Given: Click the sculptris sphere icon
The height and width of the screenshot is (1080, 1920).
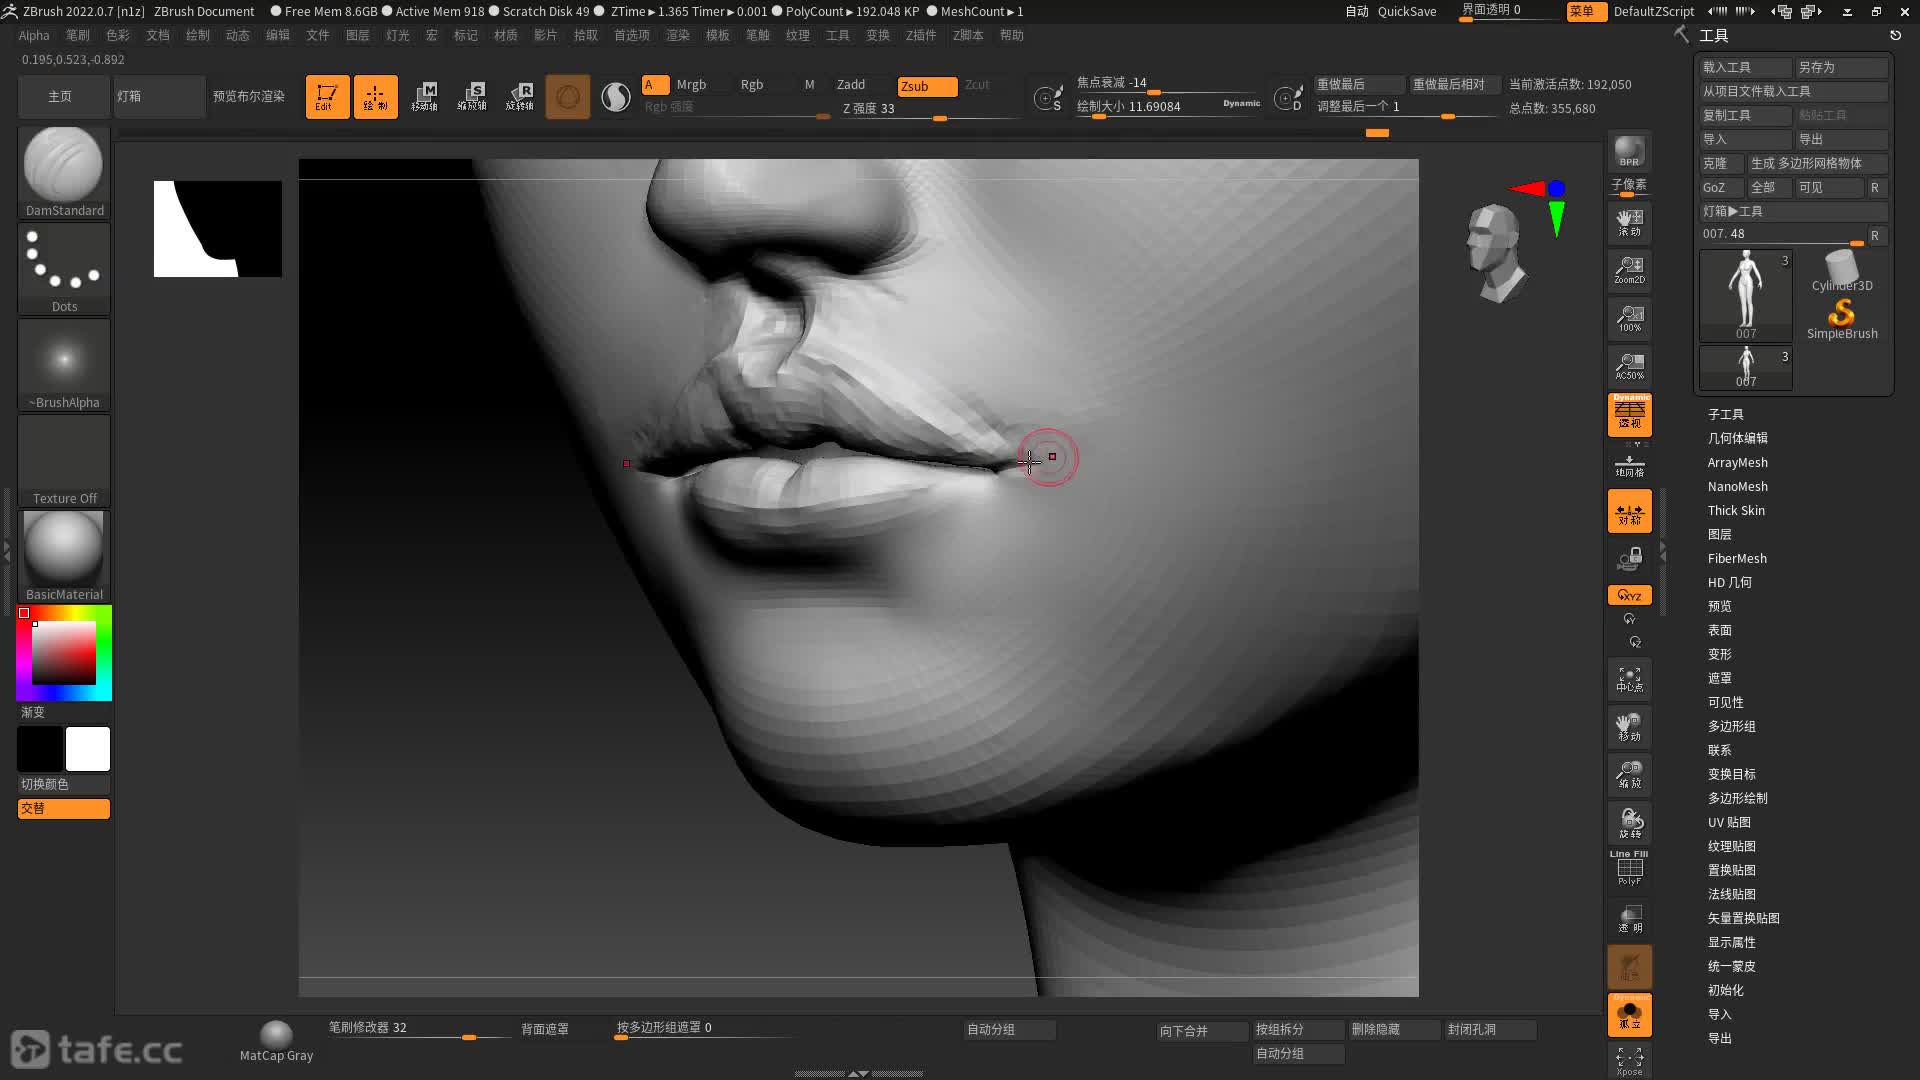Looking at the screenshot, I should 567,97.
